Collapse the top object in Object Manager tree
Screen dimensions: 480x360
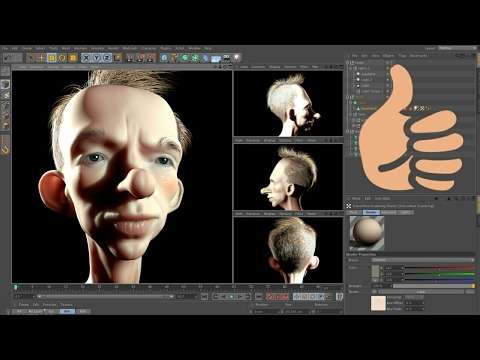[348, 62]
